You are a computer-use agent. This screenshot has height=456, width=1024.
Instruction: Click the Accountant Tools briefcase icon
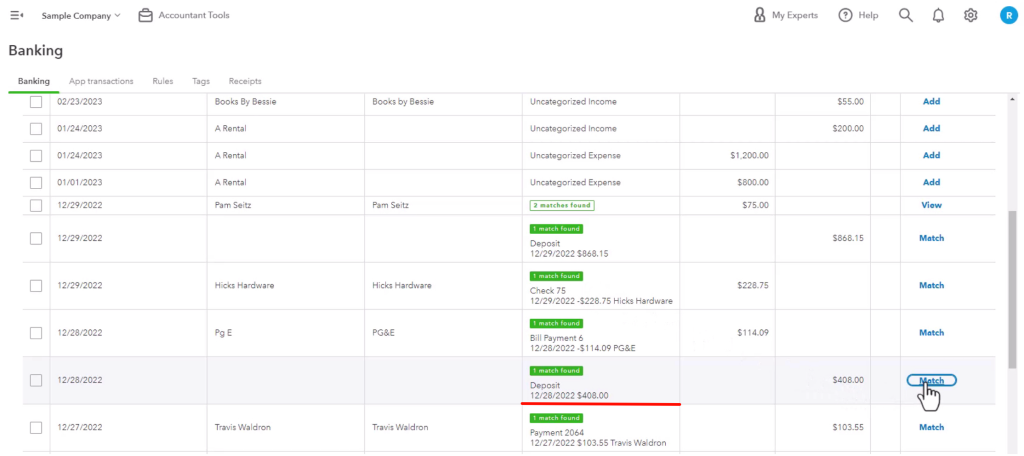(146, 15)
